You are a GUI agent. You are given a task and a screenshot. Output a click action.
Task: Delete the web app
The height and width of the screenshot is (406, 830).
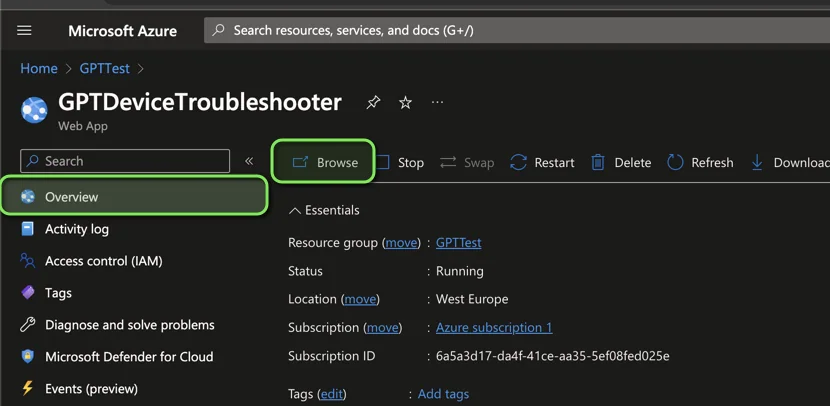tap(621, 163)
